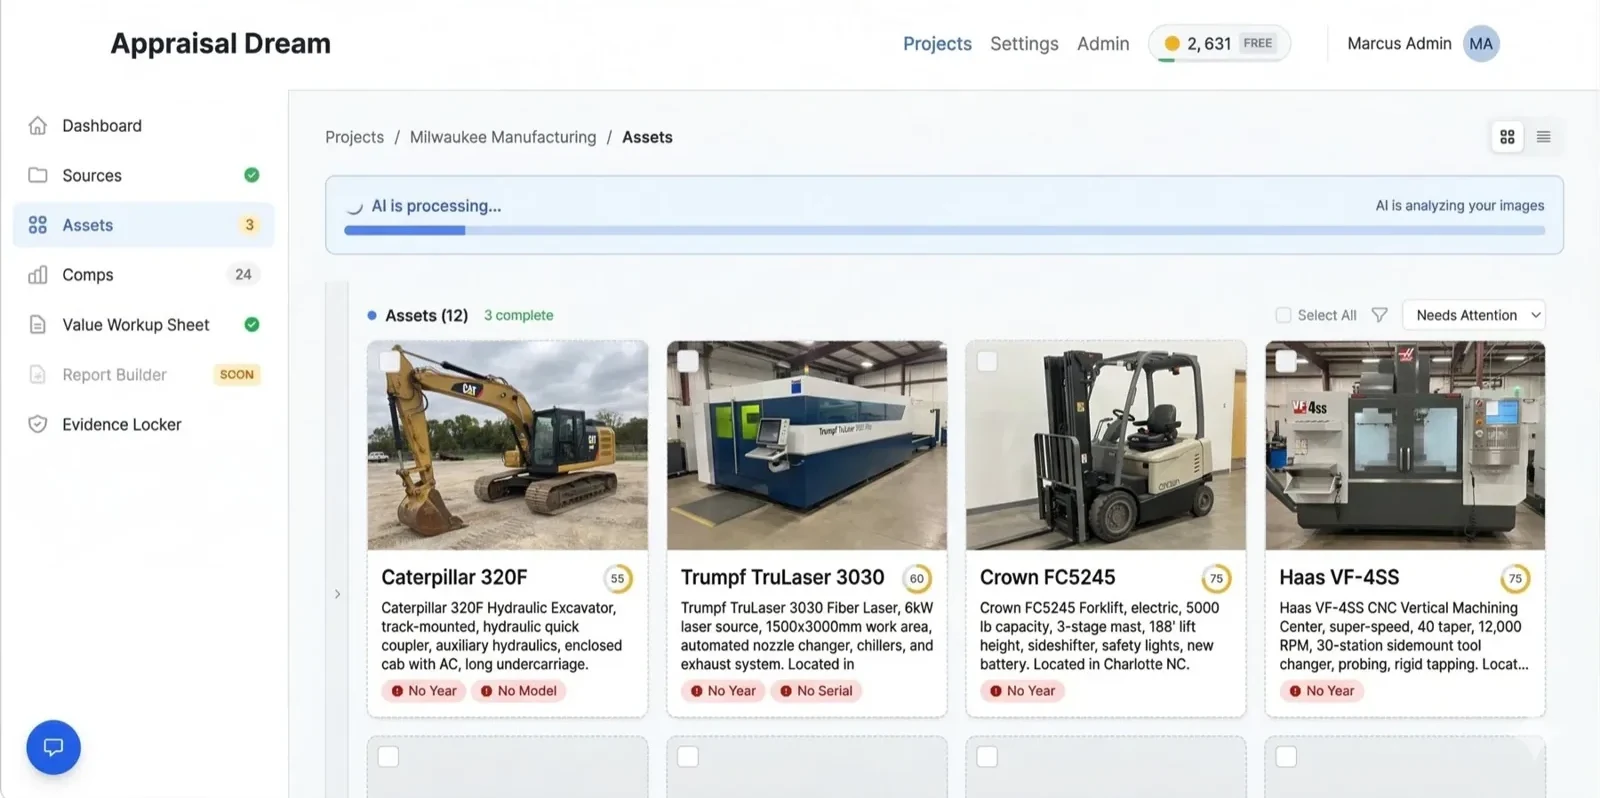Click the green check beside Sources
This screenshot has width=1600, height=798.
(252, 175)
